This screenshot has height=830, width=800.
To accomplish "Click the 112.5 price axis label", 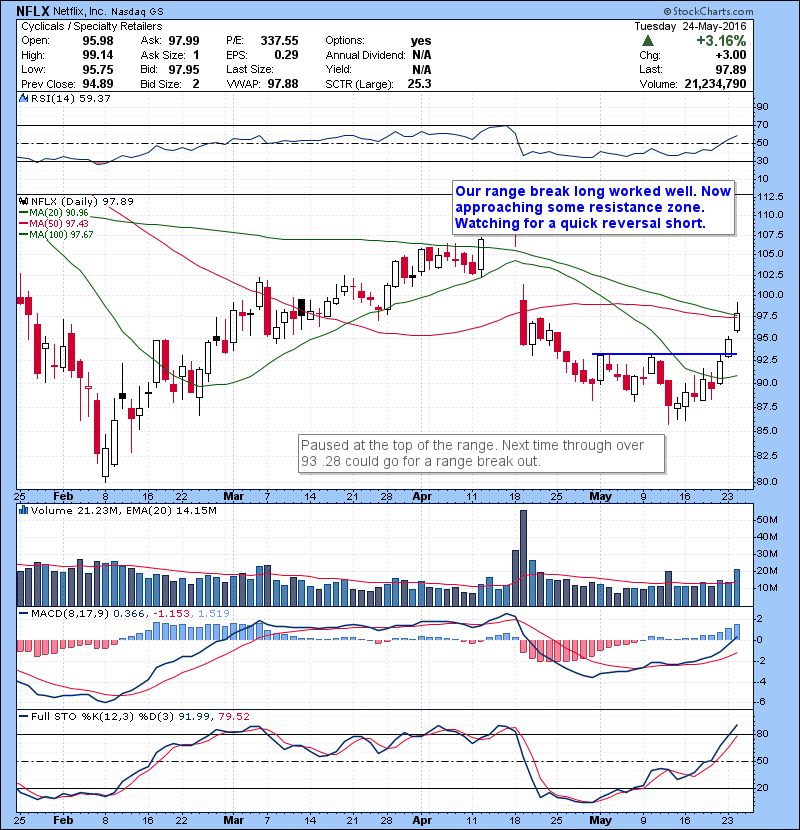I will tap(769, 196).
